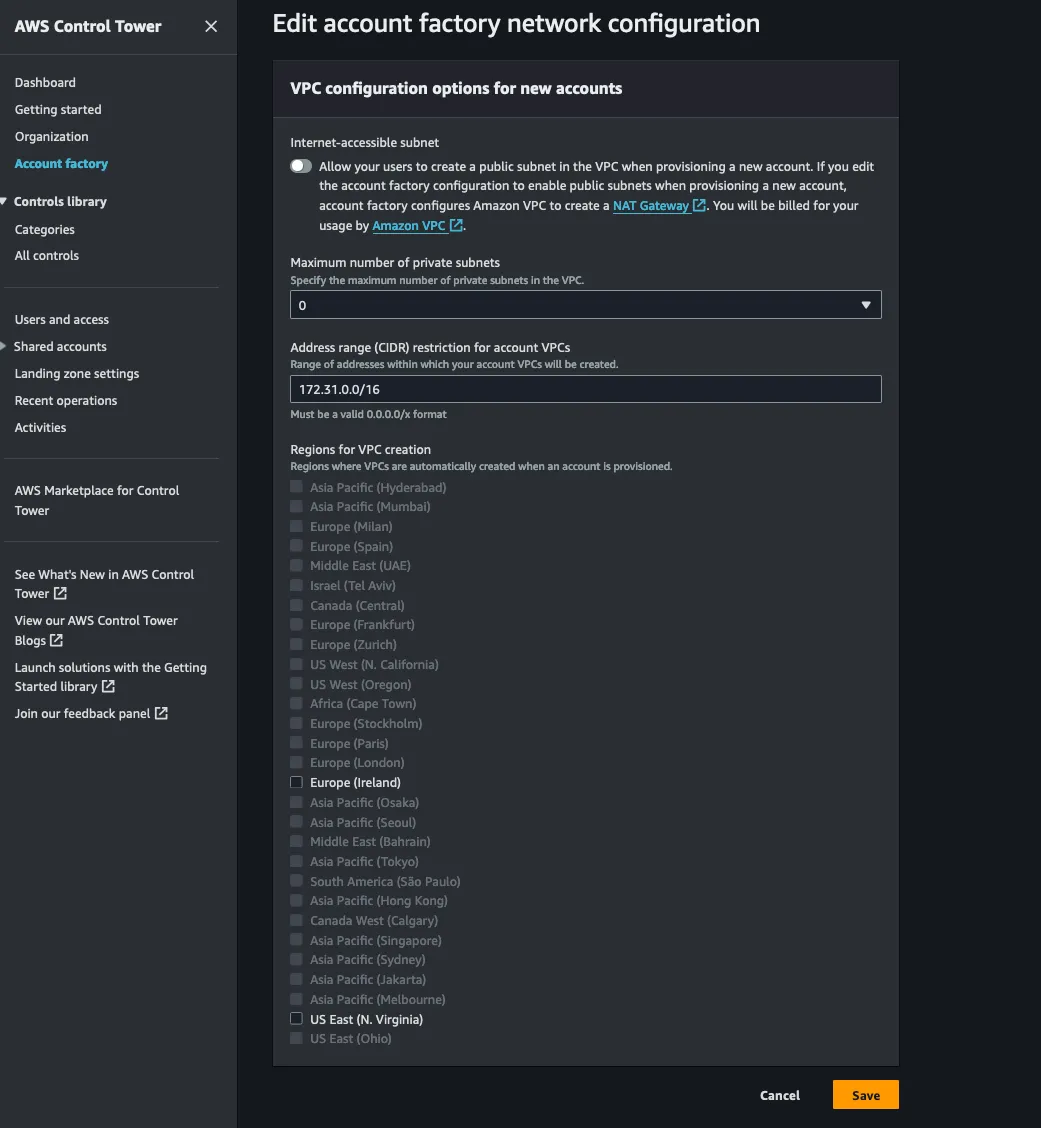Viewport: 1041px width, 1128px height.
Task: Cancel editing the network configuration
Action: [779, 1095]
